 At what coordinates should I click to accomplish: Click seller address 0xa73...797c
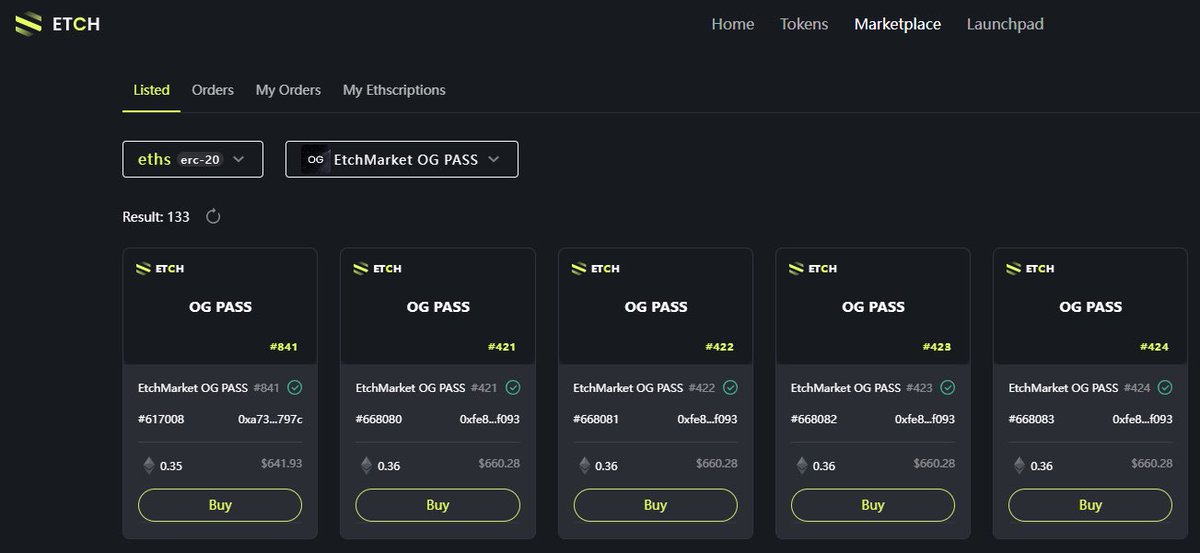tap(270, 419)
